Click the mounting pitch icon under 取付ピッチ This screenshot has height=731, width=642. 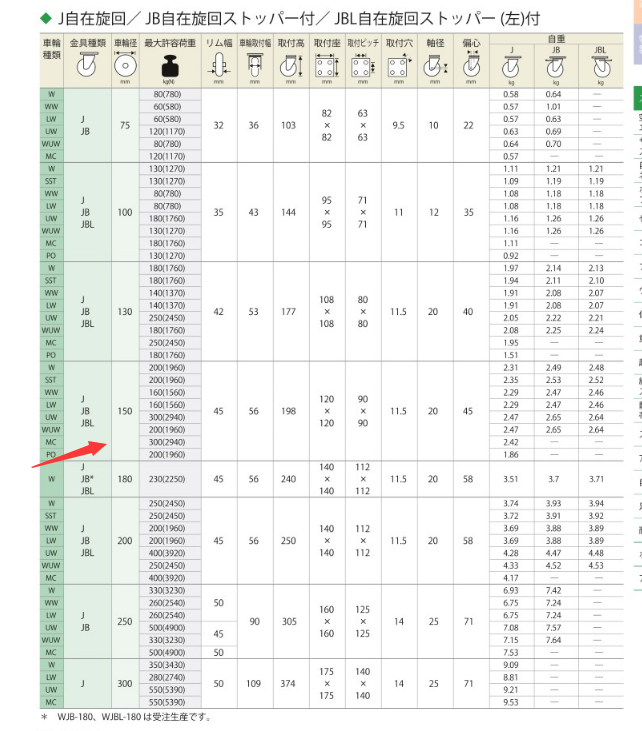(363, 67)
